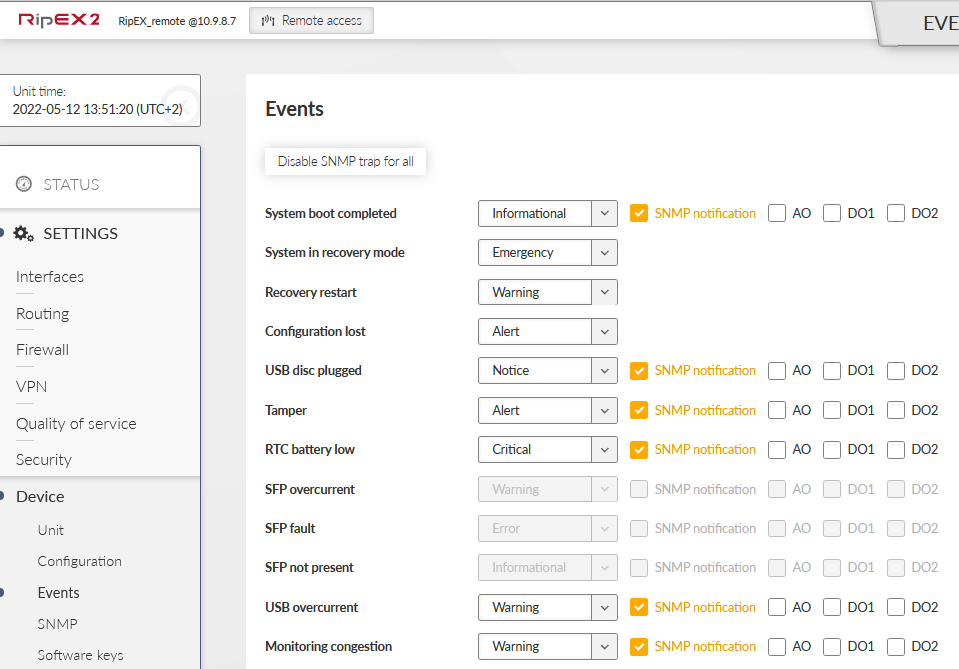959x669 pixels.
Task: Expand the Device section in sidebar
Action: pos(40,496)
